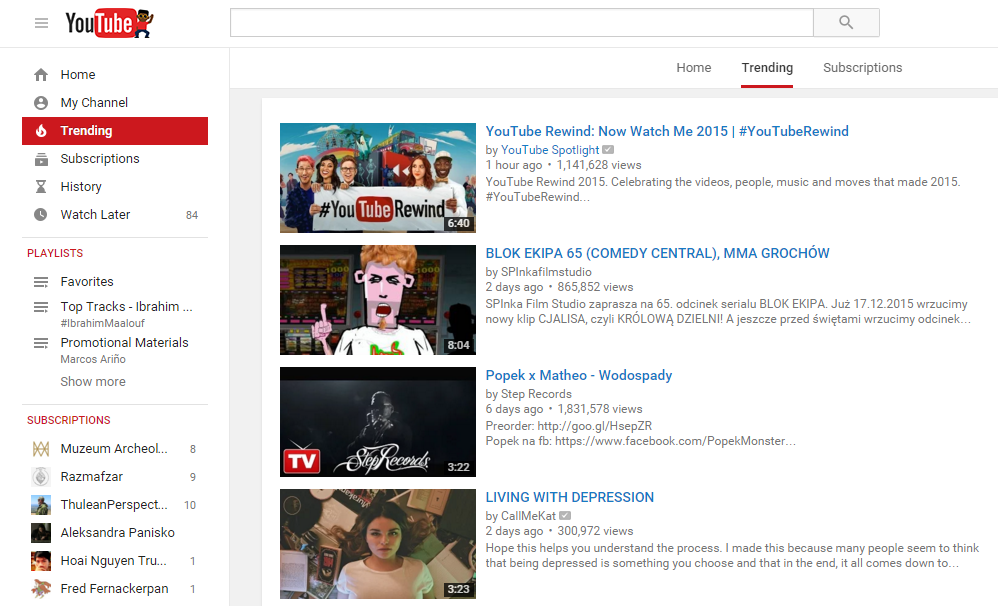Play the BLOK EKIPA cartoon thumbnail
The image size is (998, 606).
click(378, 300)
